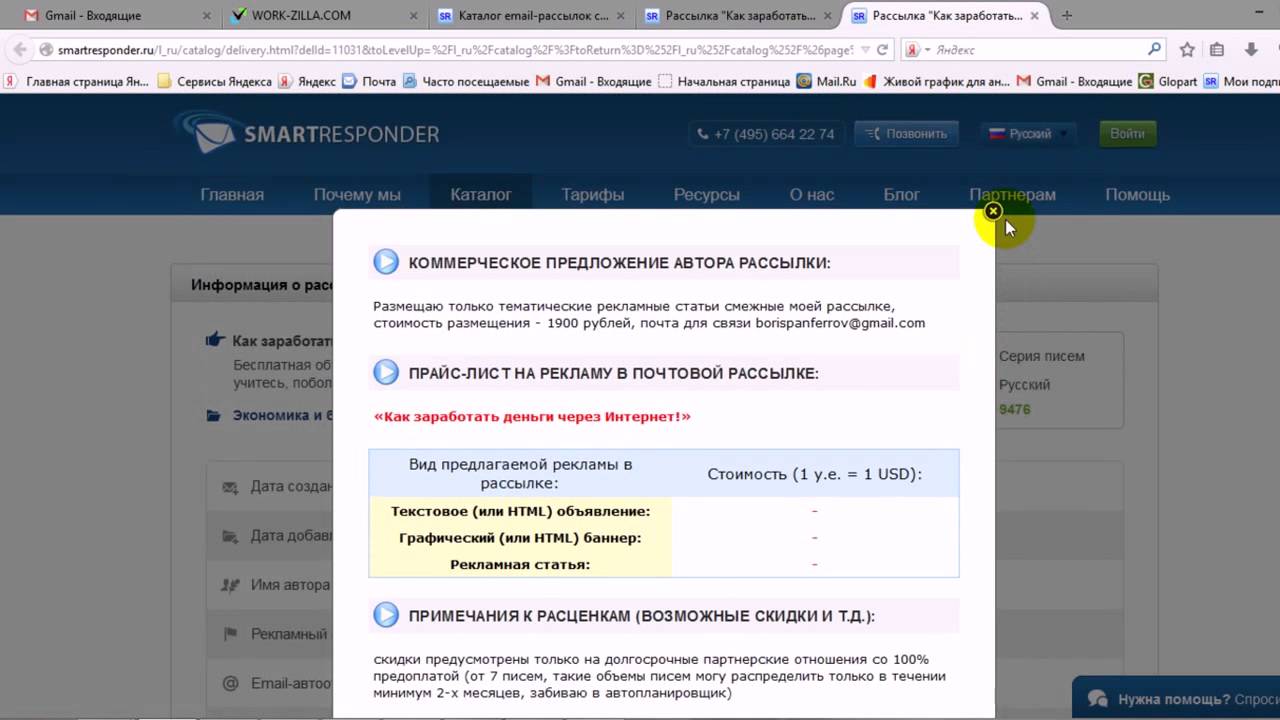Viewport: 1280px width, 720px height.
Task: Click folder icon beside Экономика category
Action: click(213, 415)
